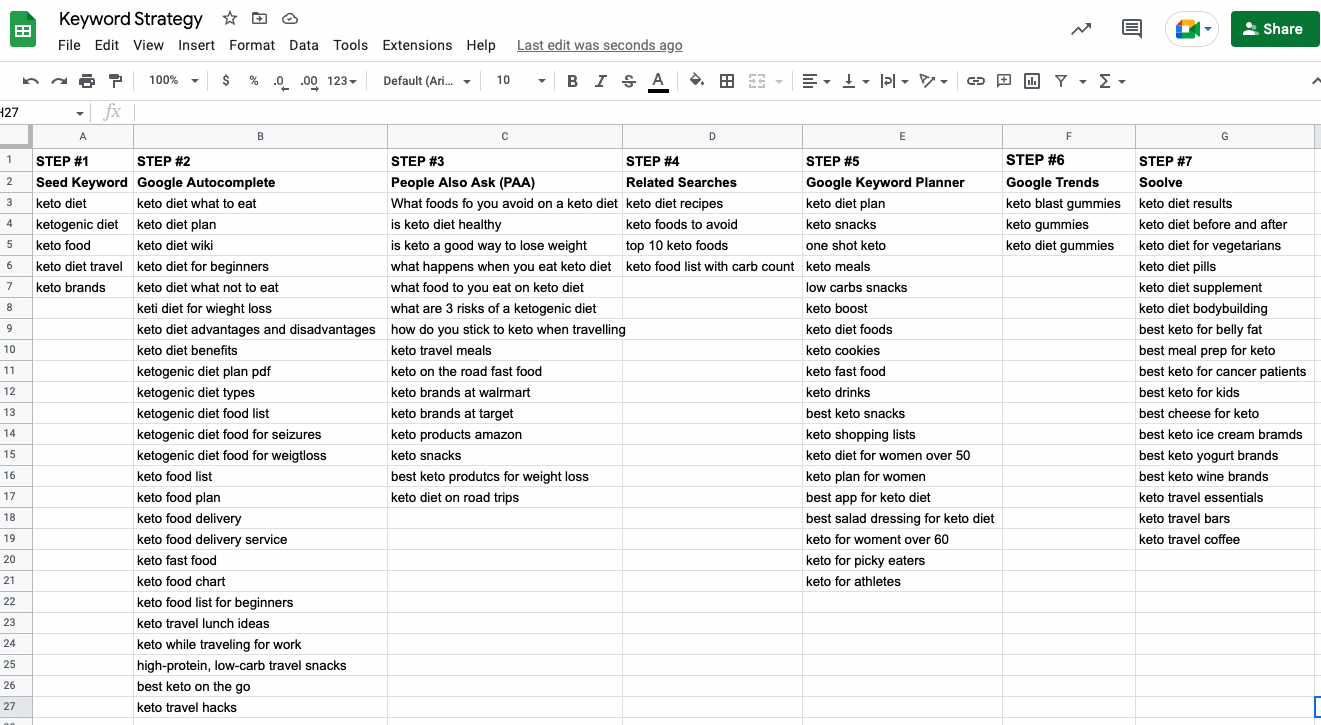Insert a chart
This screenshot has height=725, width=1321.
click(1032, 81)
